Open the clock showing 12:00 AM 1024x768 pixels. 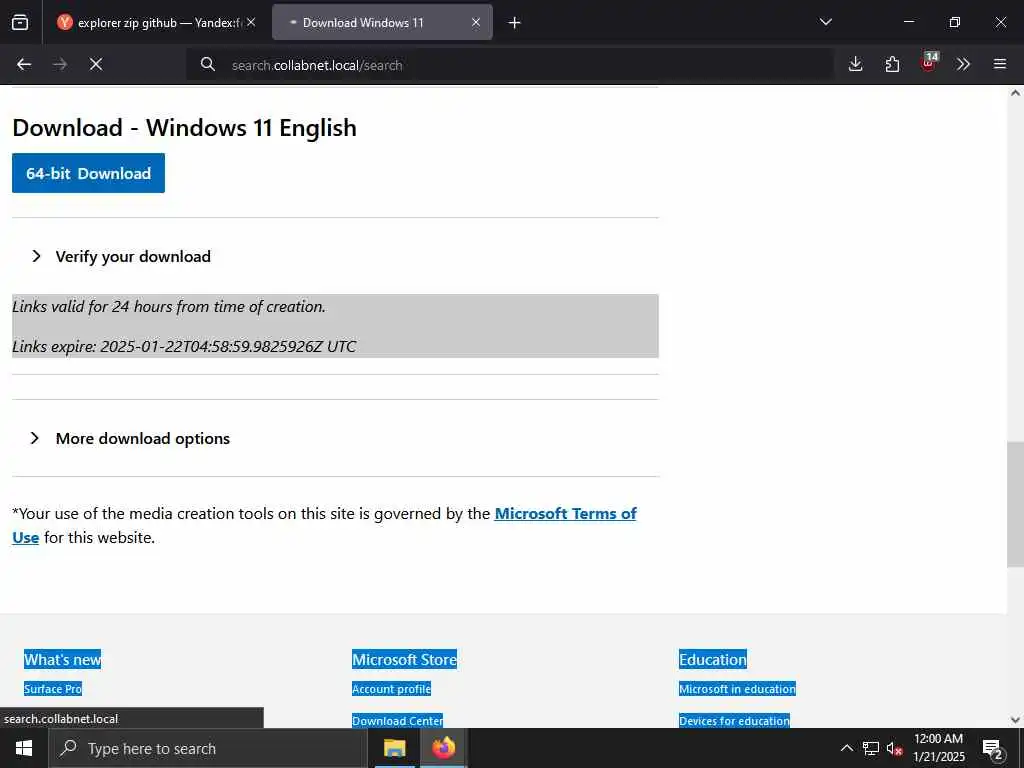pyautogui.click(x=938, y=748)
